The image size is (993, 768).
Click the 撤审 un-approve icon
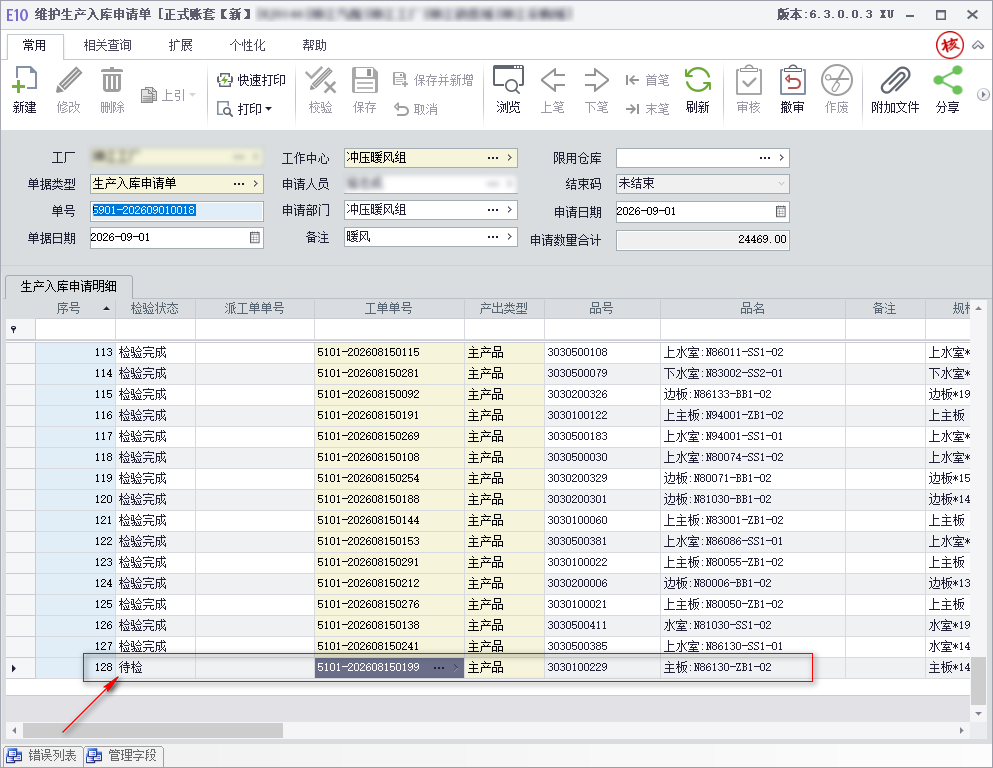[x=792, y=89]
